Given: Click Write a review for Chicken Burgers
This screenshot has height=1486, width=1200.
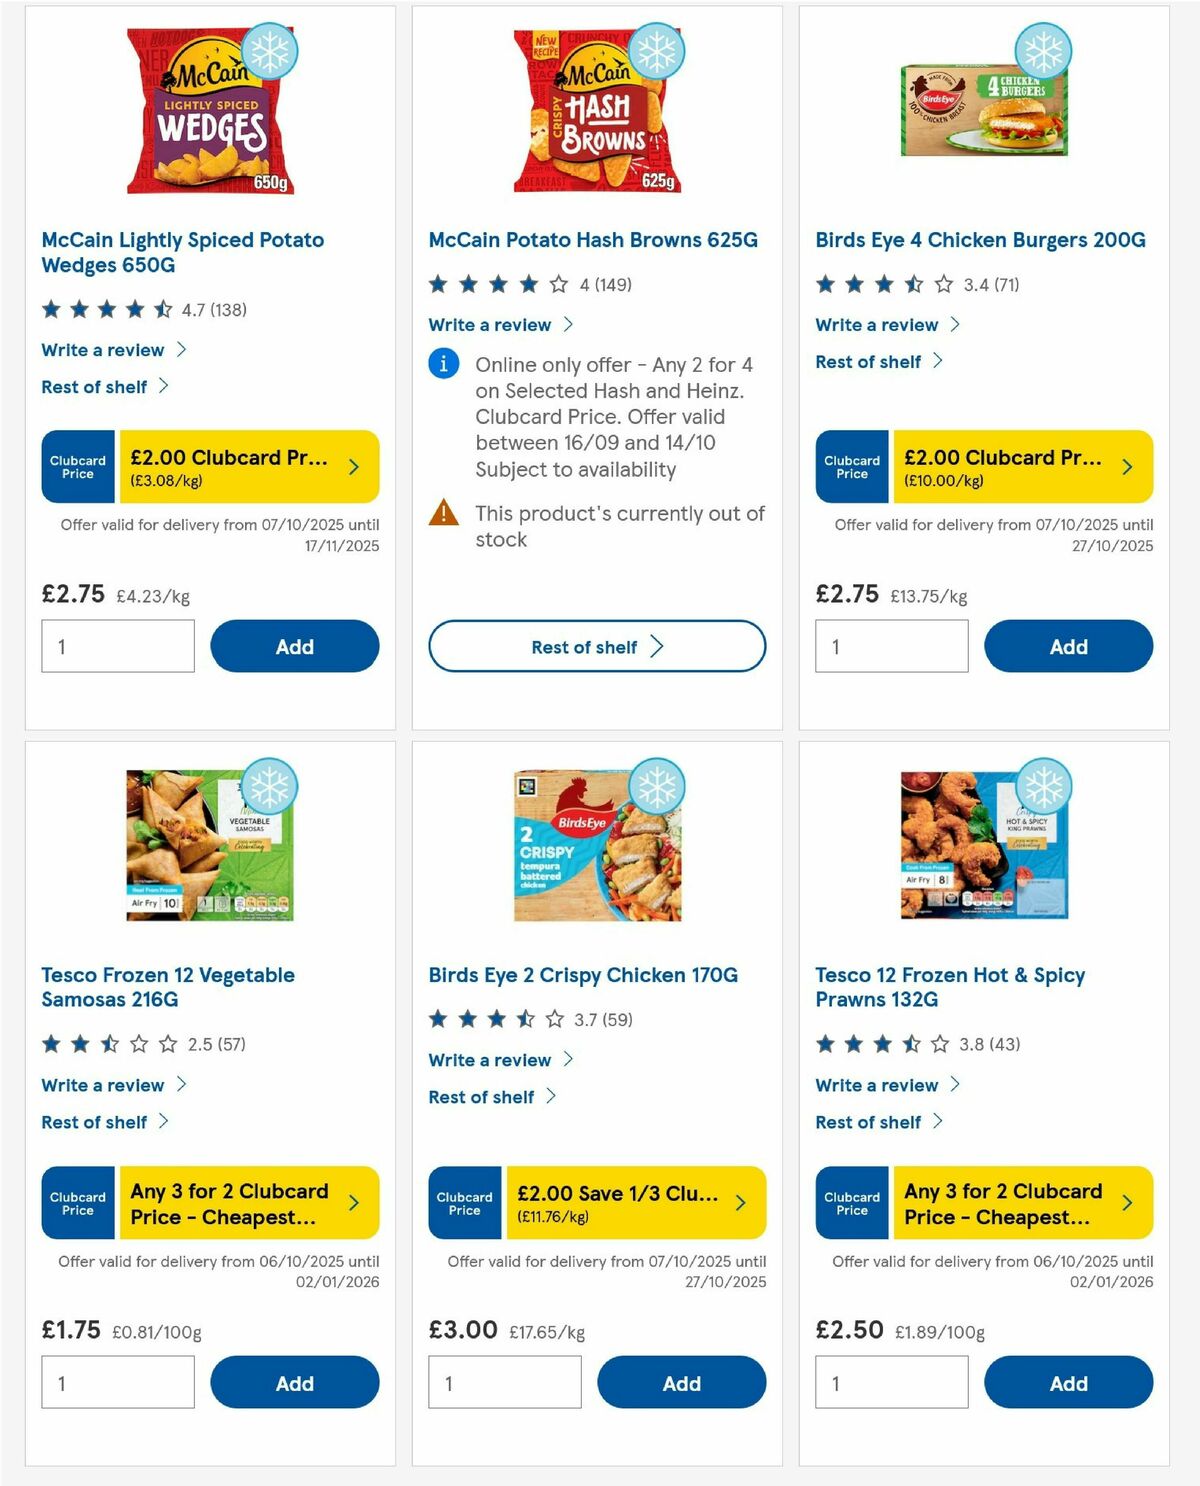Looking at the screenshot, I should [875, 324].
